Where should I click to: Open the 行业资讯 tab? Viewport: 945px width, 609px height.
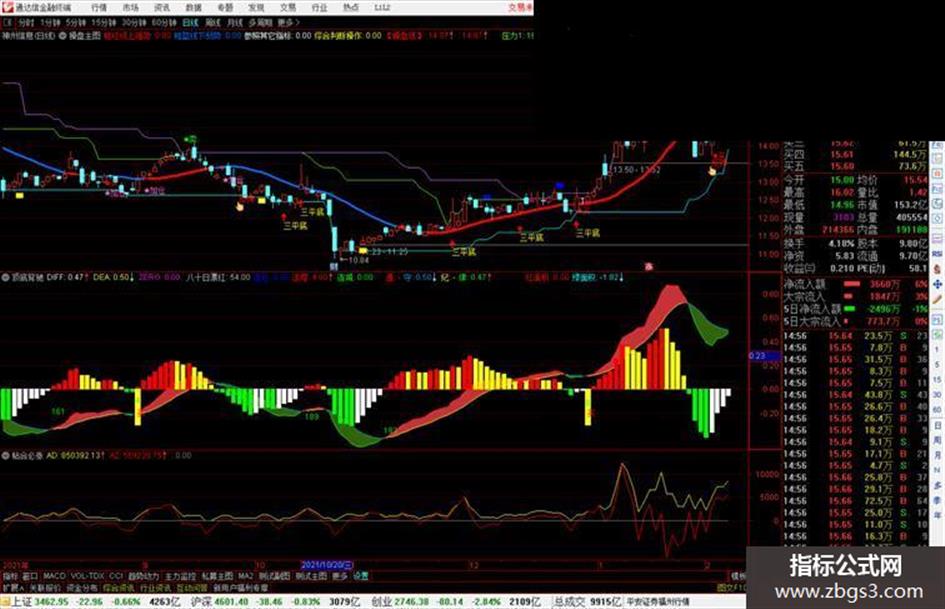click(155, 587)
